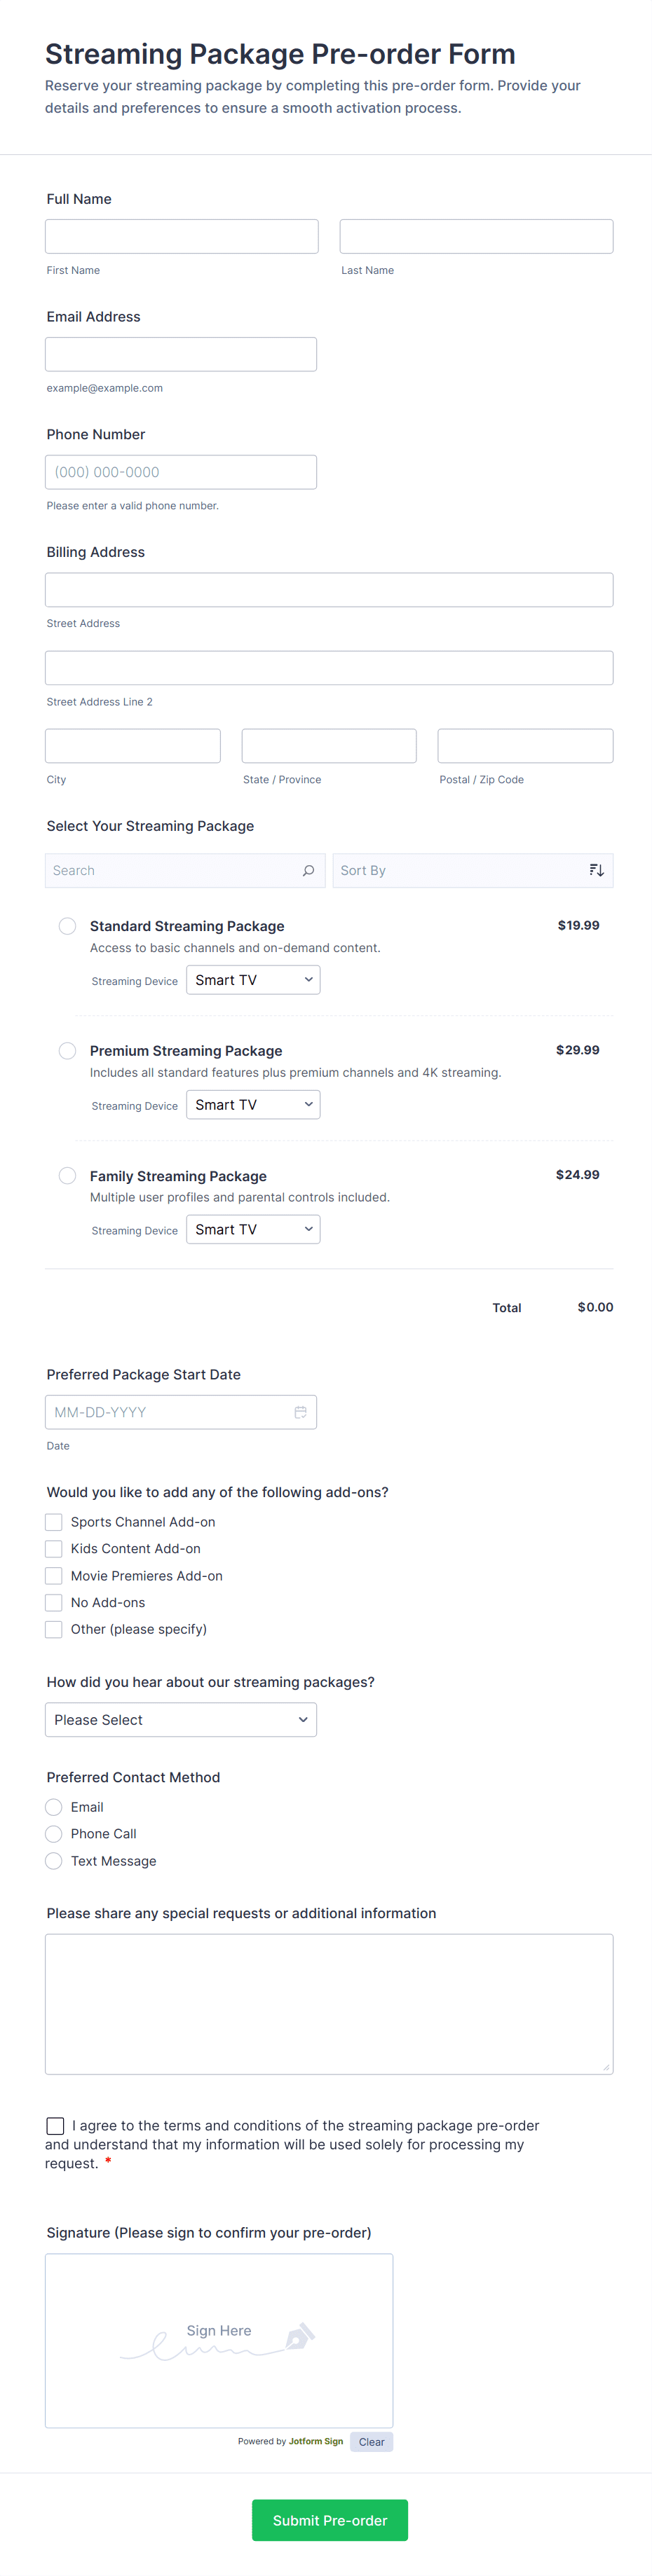Click the sort order icon in Sort By
652x2576 pixels.
pyautogui.click(x=596, y=870)
